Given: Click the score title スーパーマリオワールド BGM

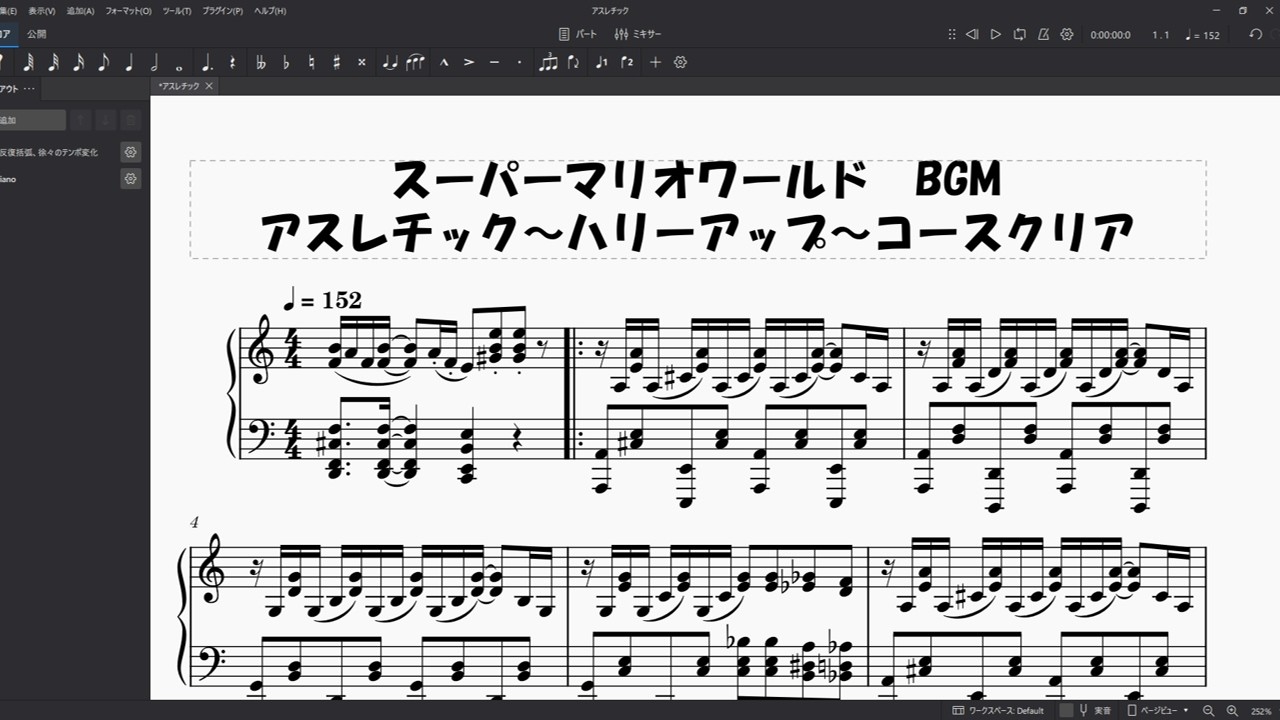Looking at the screenshot, I should tap(696, 181).
